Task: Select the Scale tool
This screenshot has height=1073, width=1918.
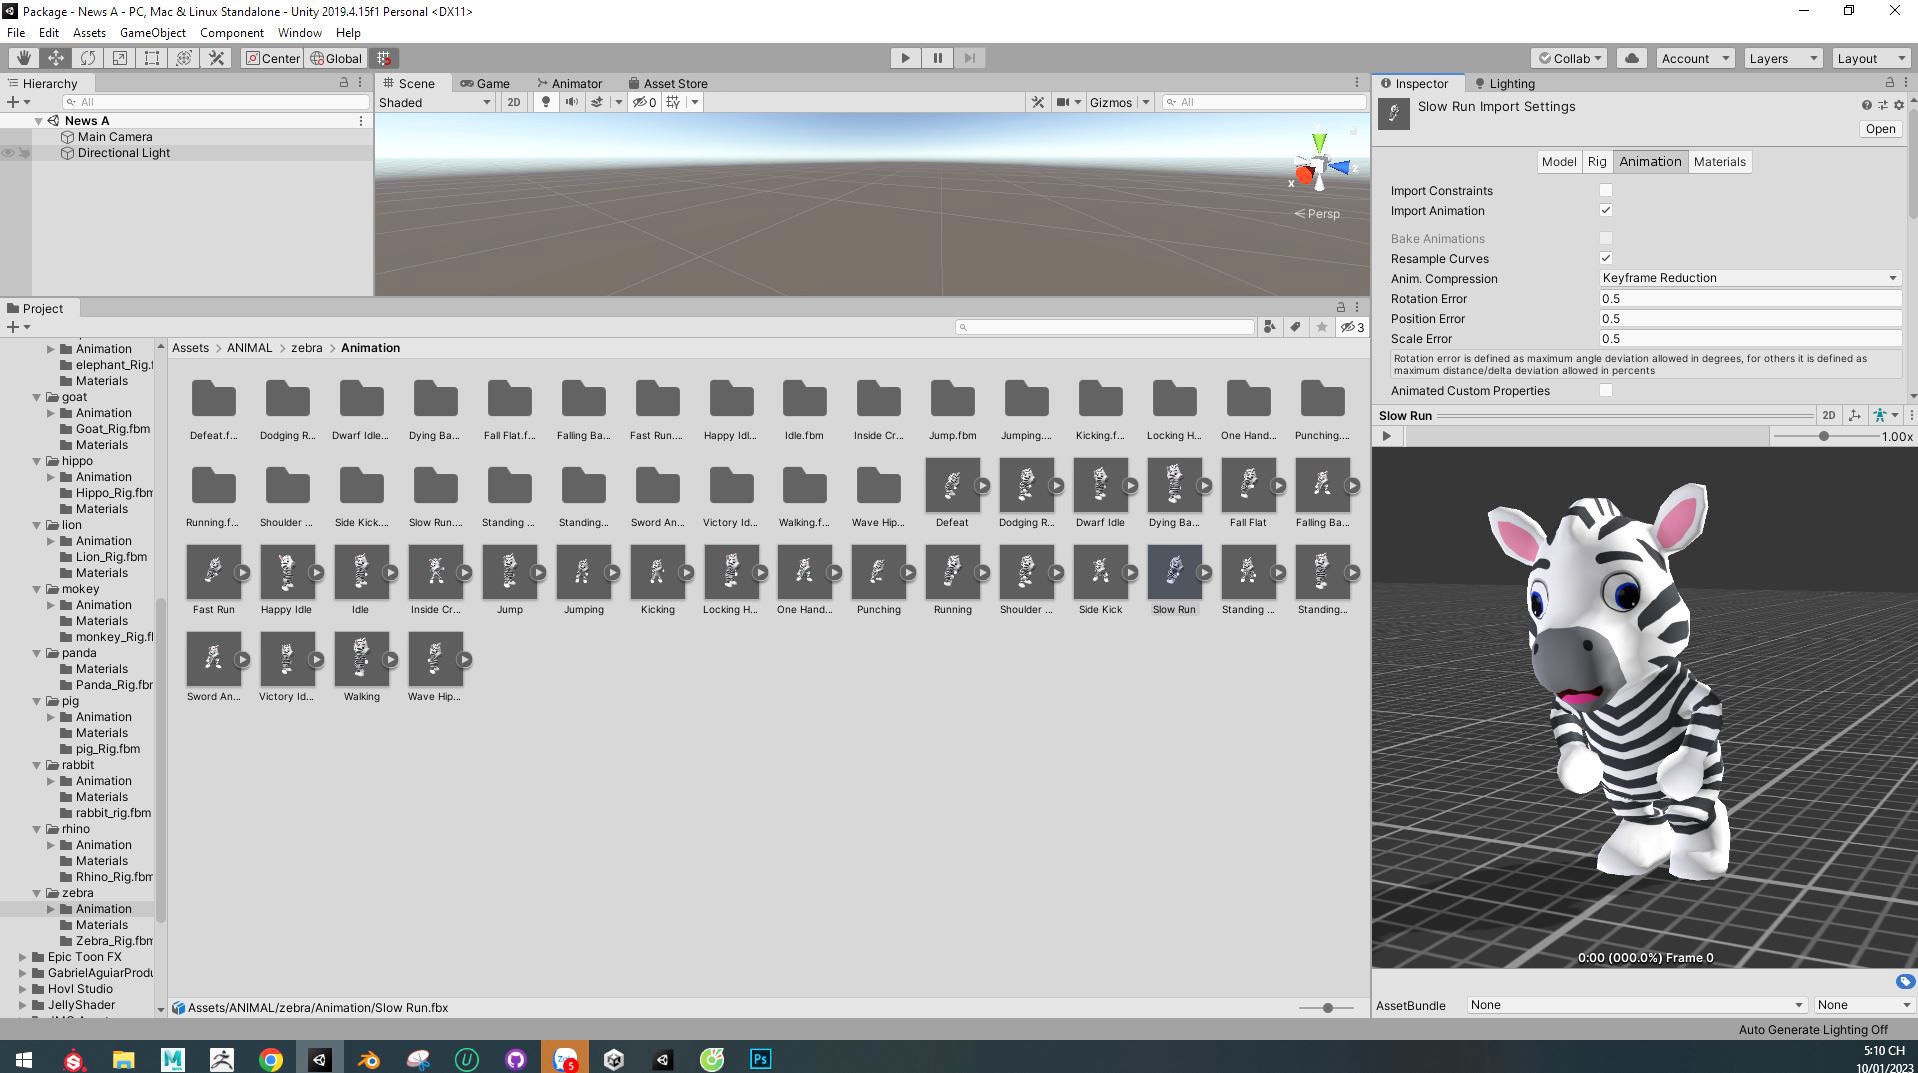Action: (x=119, y=58)
